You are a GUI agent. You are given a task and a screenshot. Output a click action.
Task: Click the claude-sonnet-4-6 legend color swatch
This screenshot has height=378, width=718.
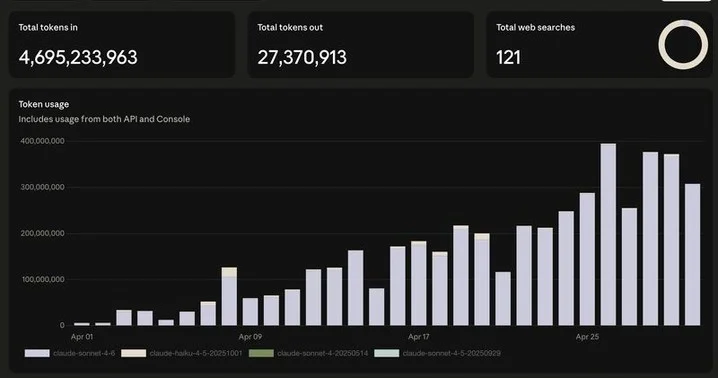point(37,353)
